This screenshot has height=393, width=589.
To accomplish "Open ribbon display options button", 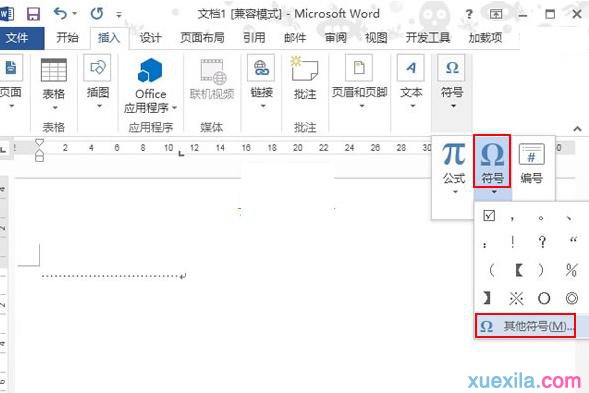I will coord(496,14).
